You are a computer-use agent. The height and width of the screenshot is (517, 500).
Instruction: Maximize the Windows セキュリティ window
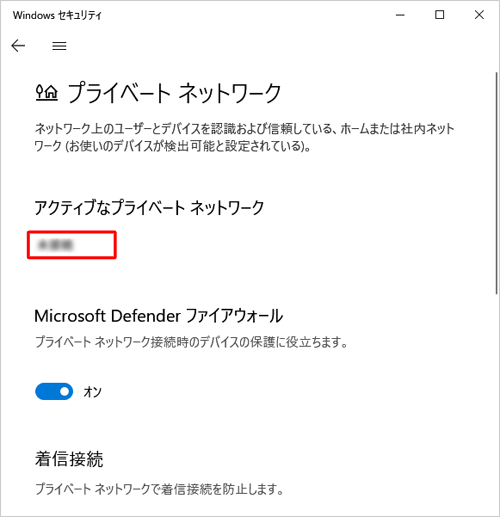click(439, 15)
